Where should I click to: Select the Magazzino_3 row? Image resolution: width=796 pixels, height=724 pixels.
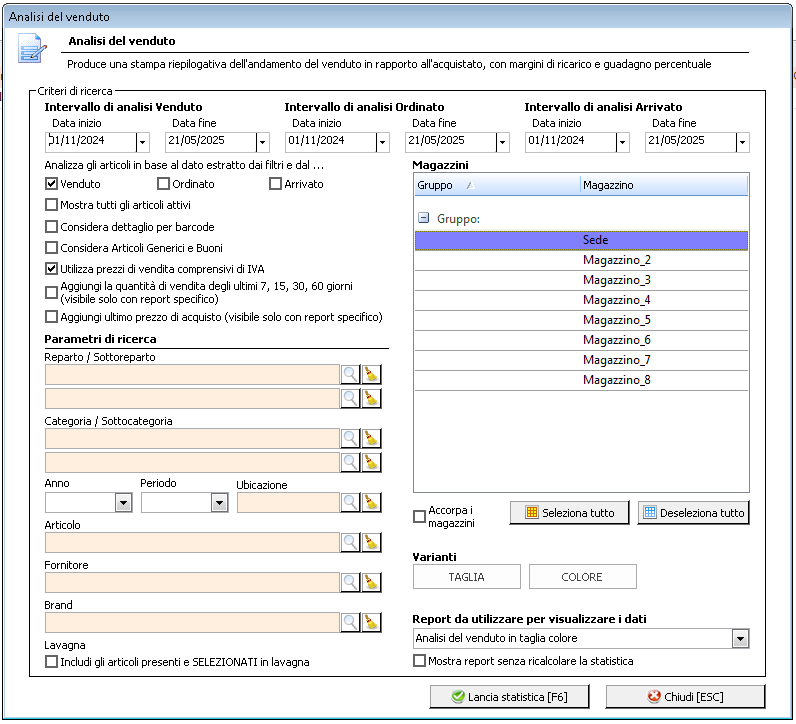[x=581, y=280]
